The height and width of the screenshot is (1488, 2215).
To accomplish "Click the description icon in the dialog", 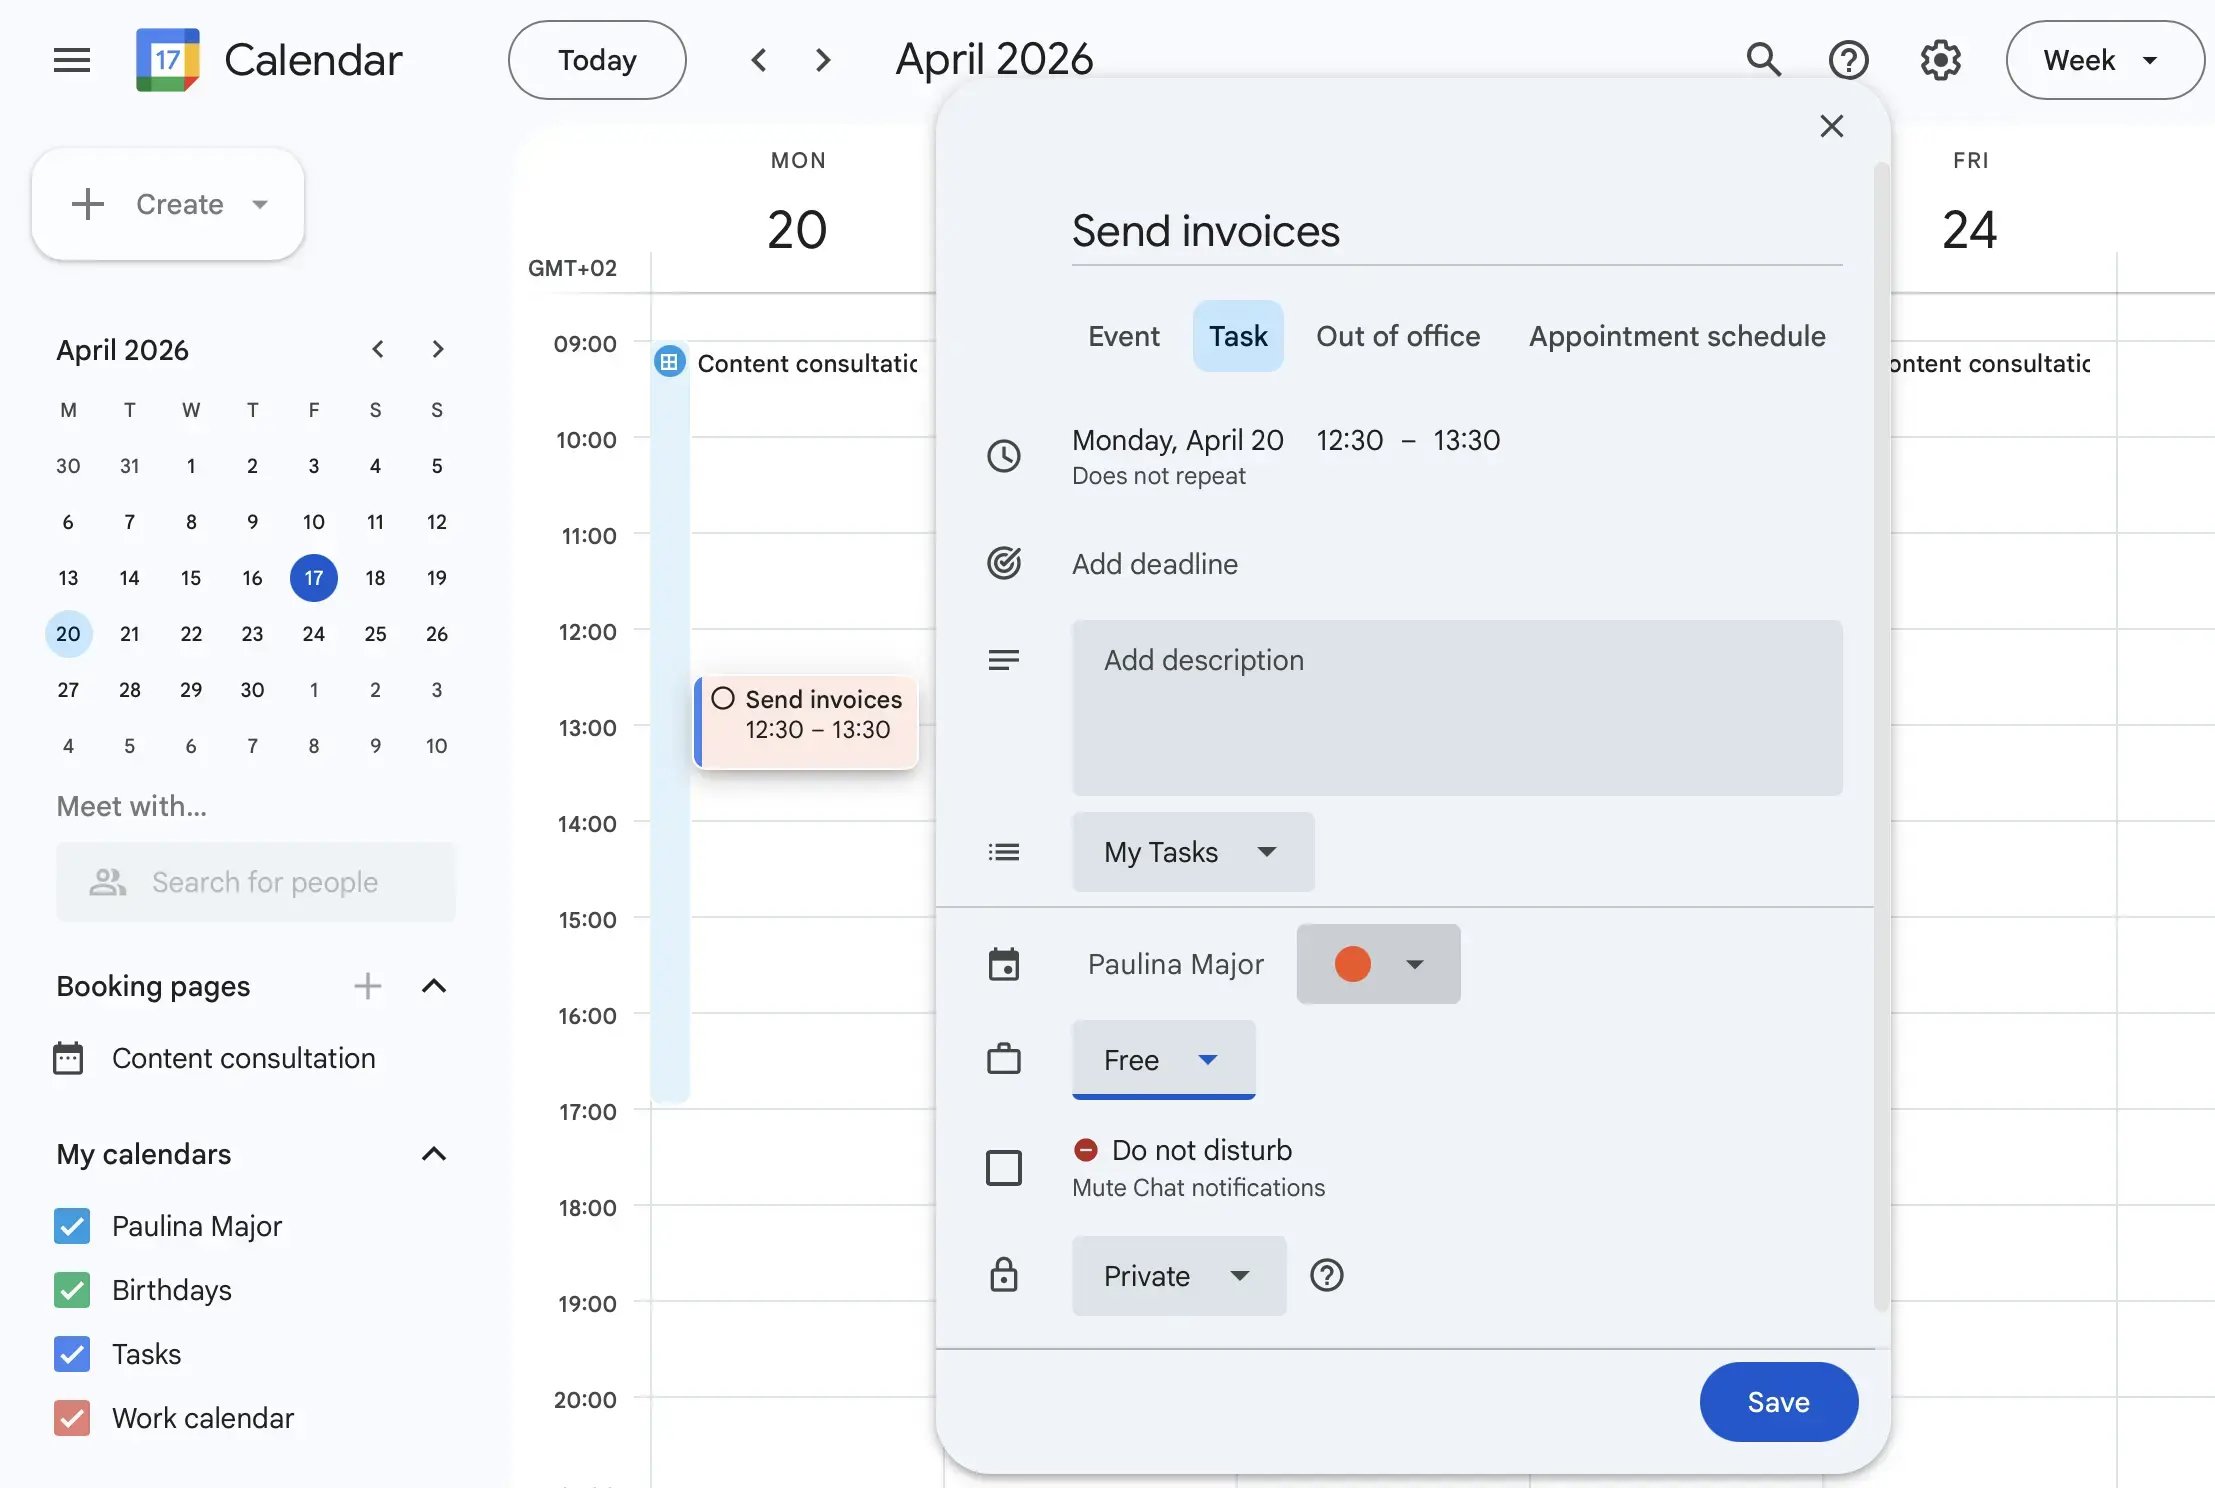I will coord(1004,659).
